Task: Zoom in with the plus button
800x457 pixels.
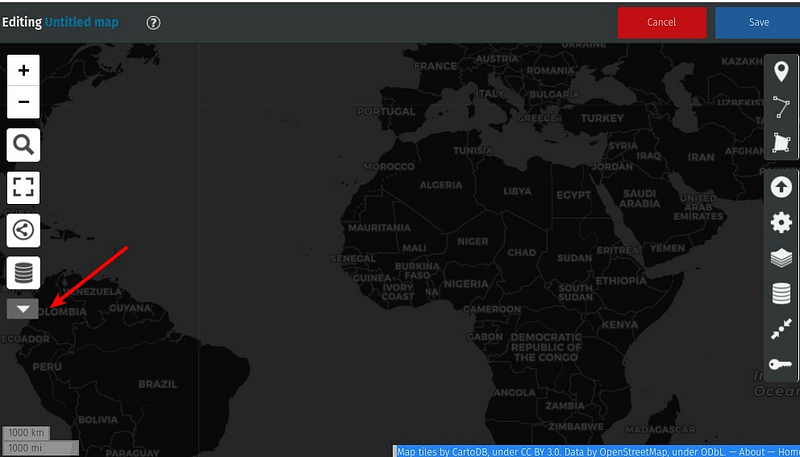Action: (x=23, y=70)
